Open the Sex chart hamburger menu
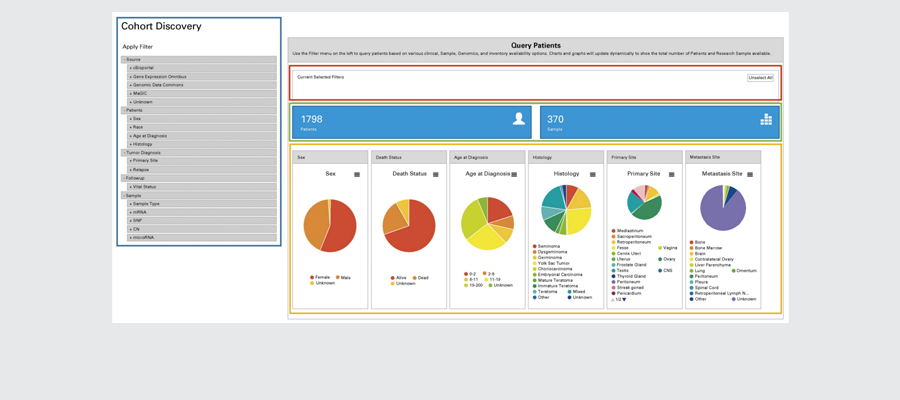 click(357, 174)
